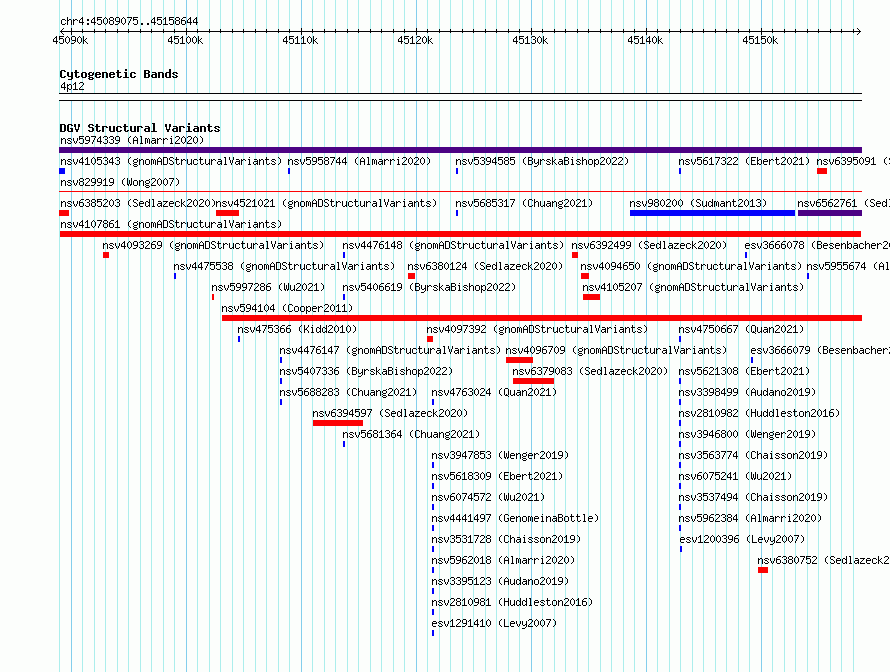This screenshot has height=672, width=890.
Task: Open nsv5394585 (ByrskaBishop2022) entry
Action: click(542, 161)
